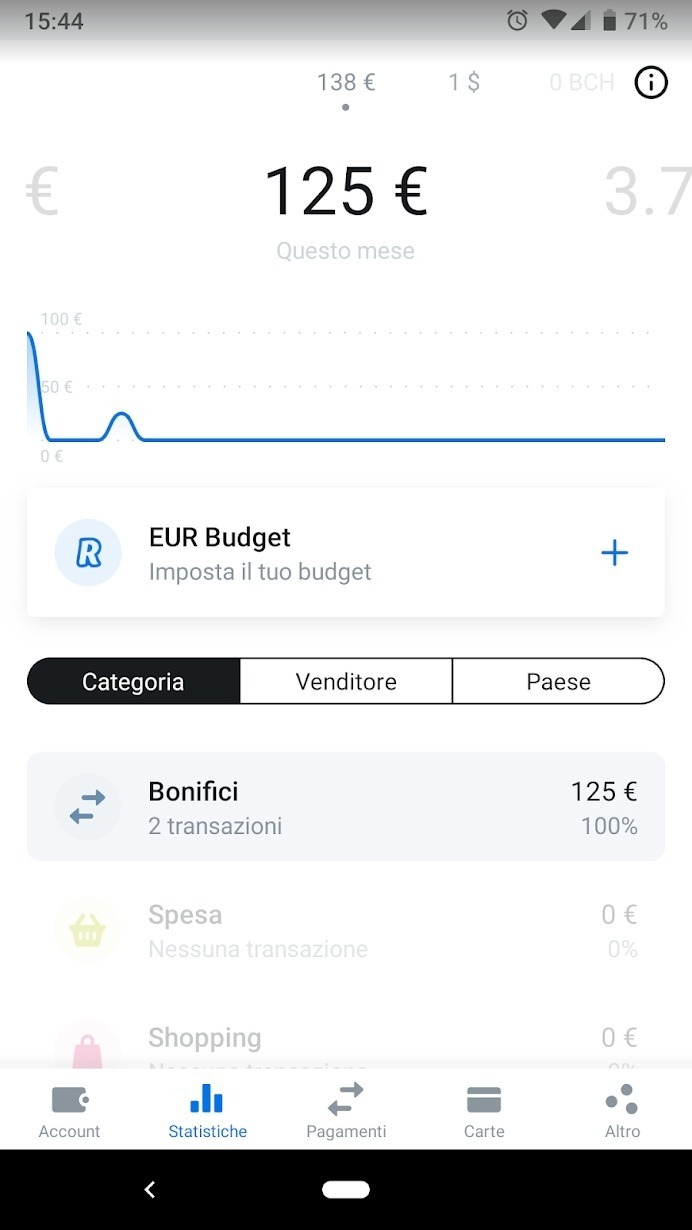Tap the Statistiche bar chart icon
The width and height of the screenshot is (692, 1230).
pyautogui.click(x=207, y=1100)
